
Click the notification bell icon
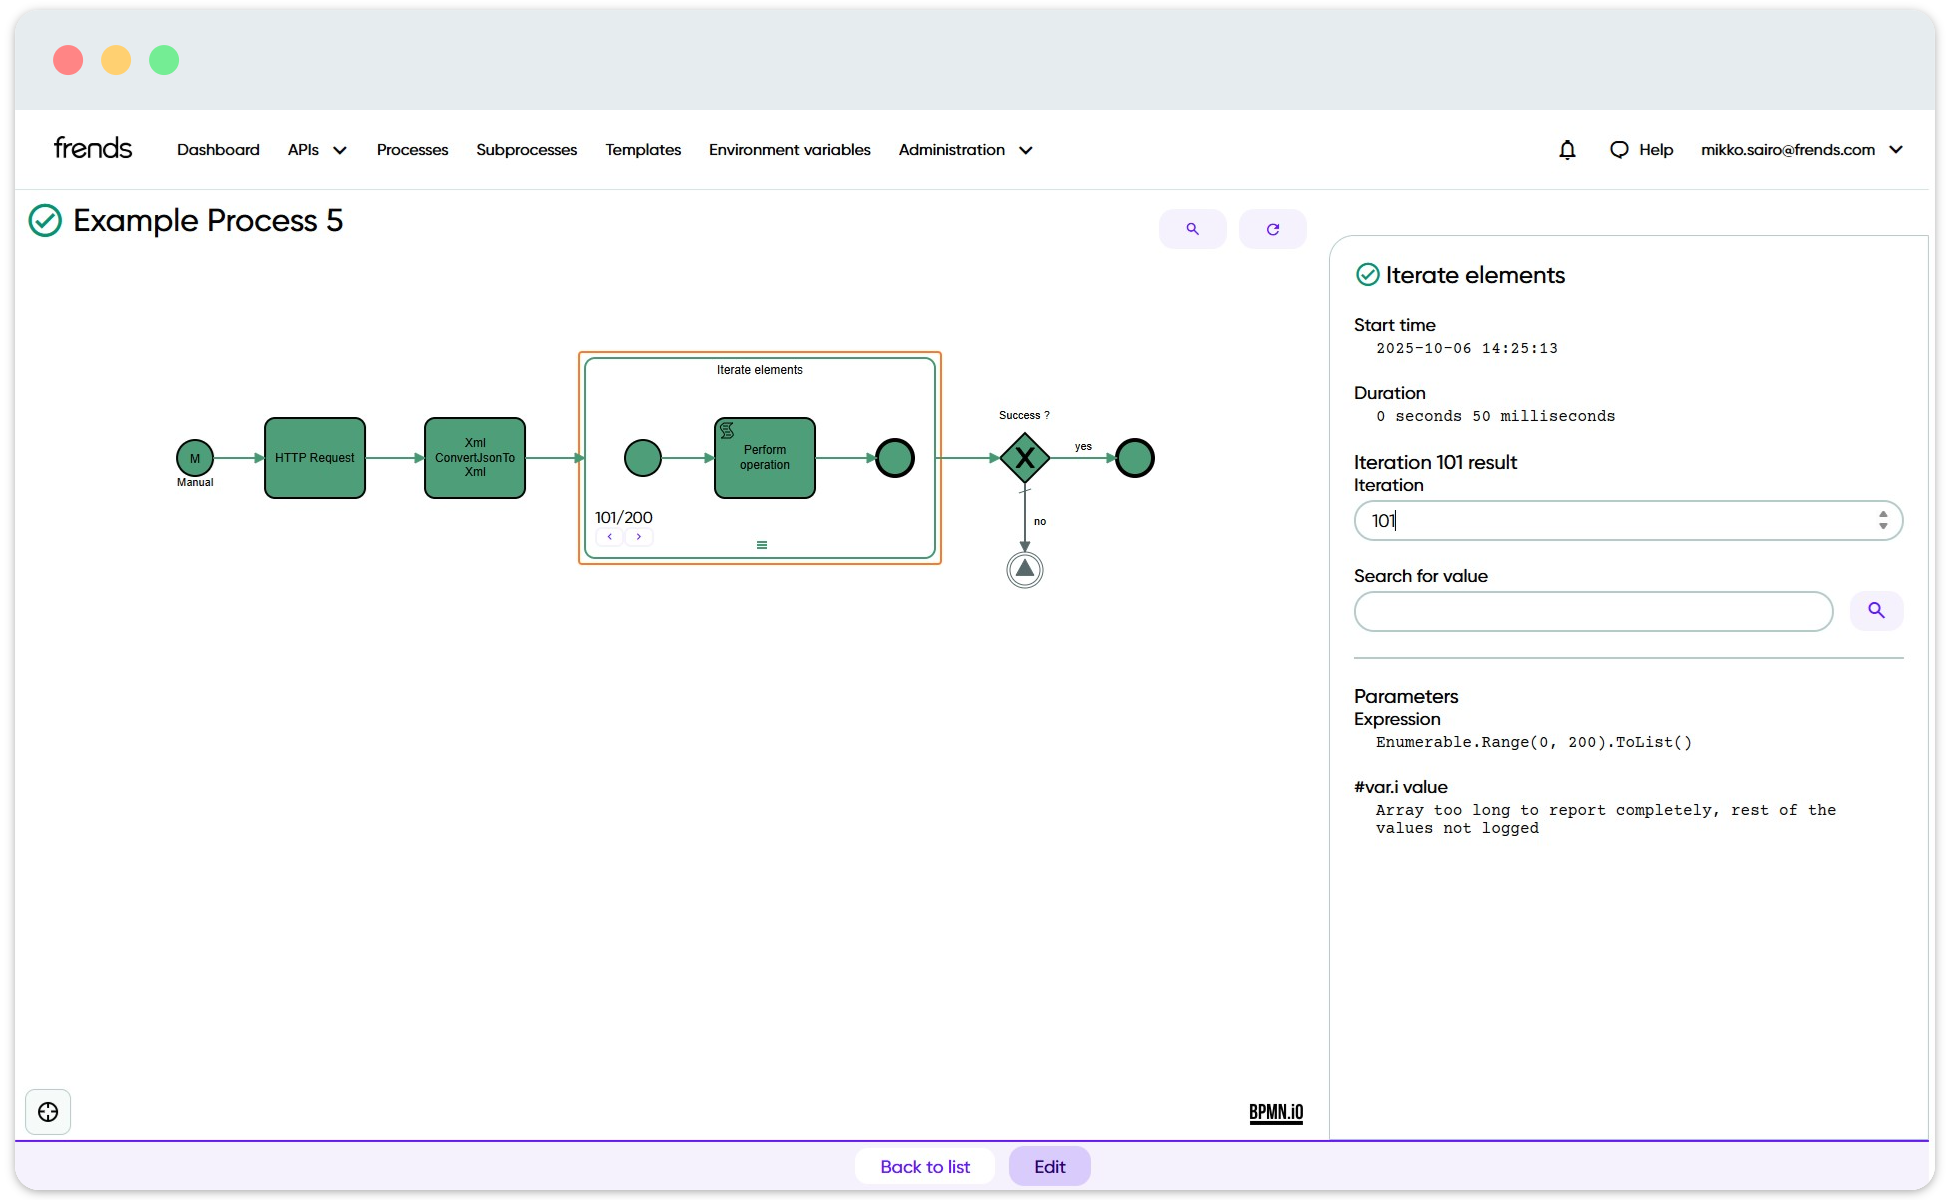click(1567, 150)
